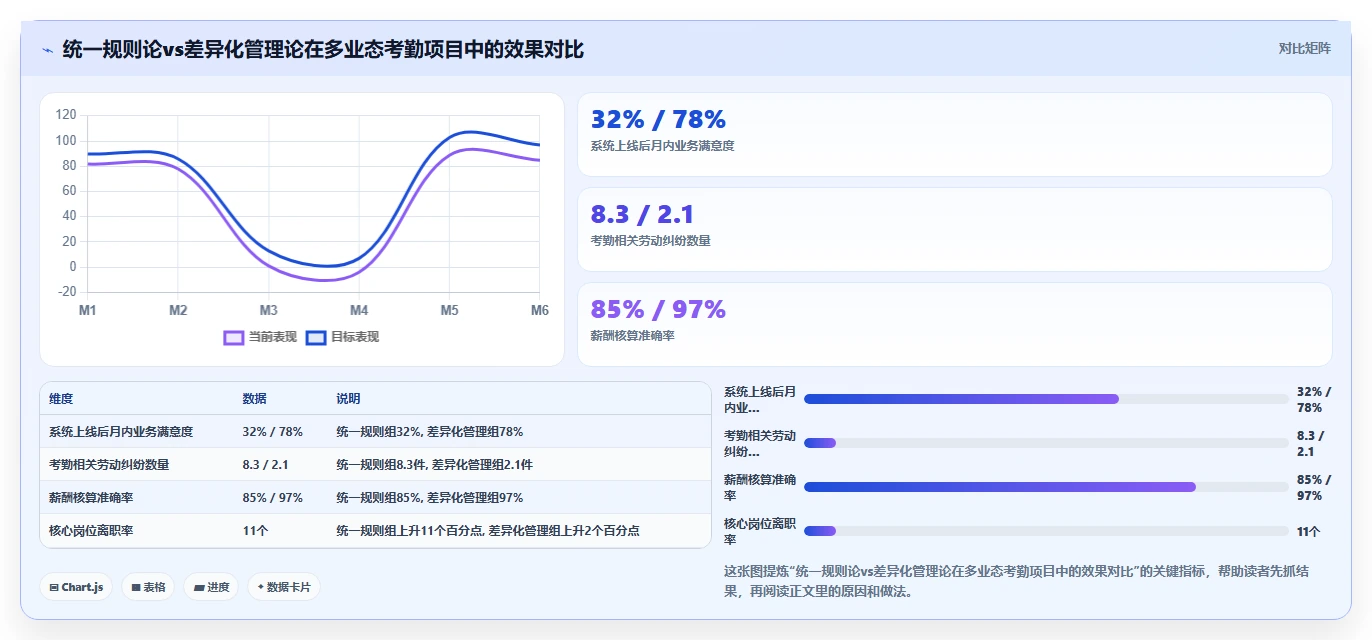Click the 进度 chip icon
The image size is (1372, 640).
198,588
